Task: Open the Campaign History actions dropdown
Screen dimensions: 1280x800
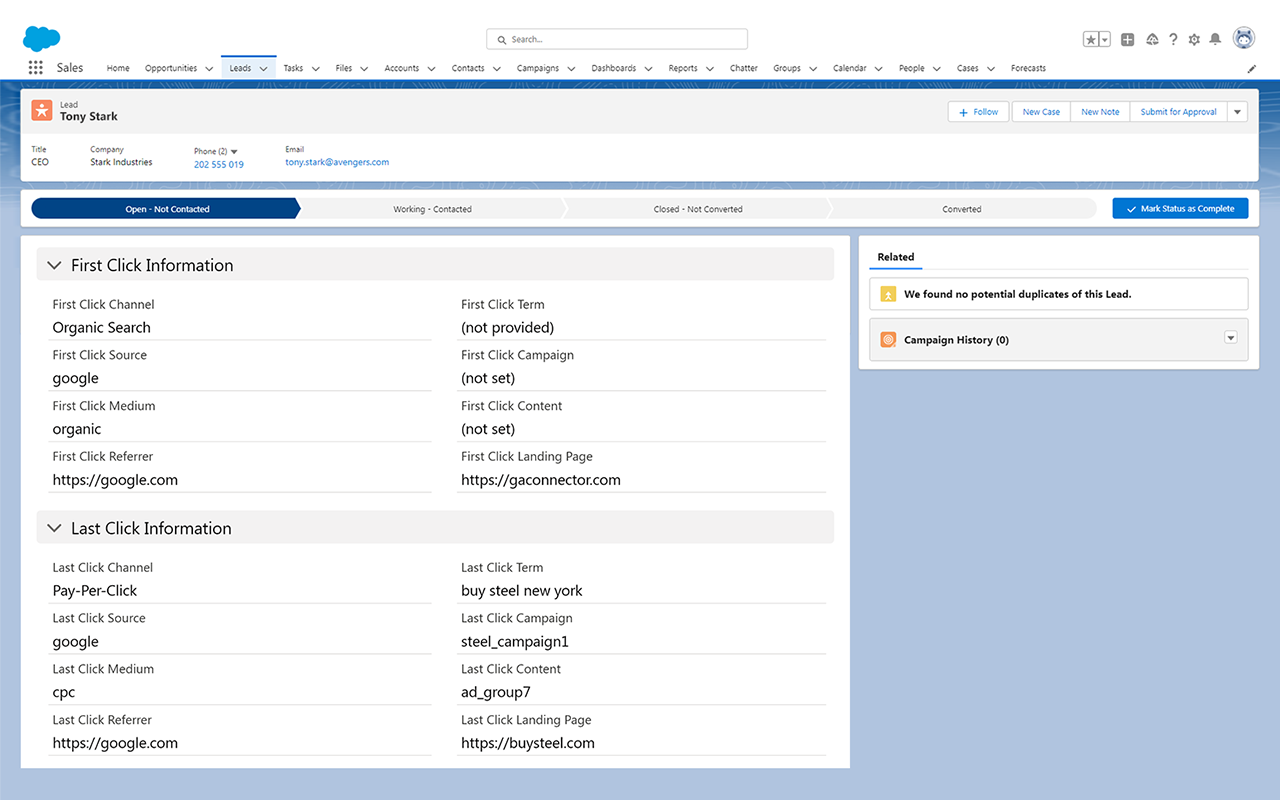Action: [1231, 338]
